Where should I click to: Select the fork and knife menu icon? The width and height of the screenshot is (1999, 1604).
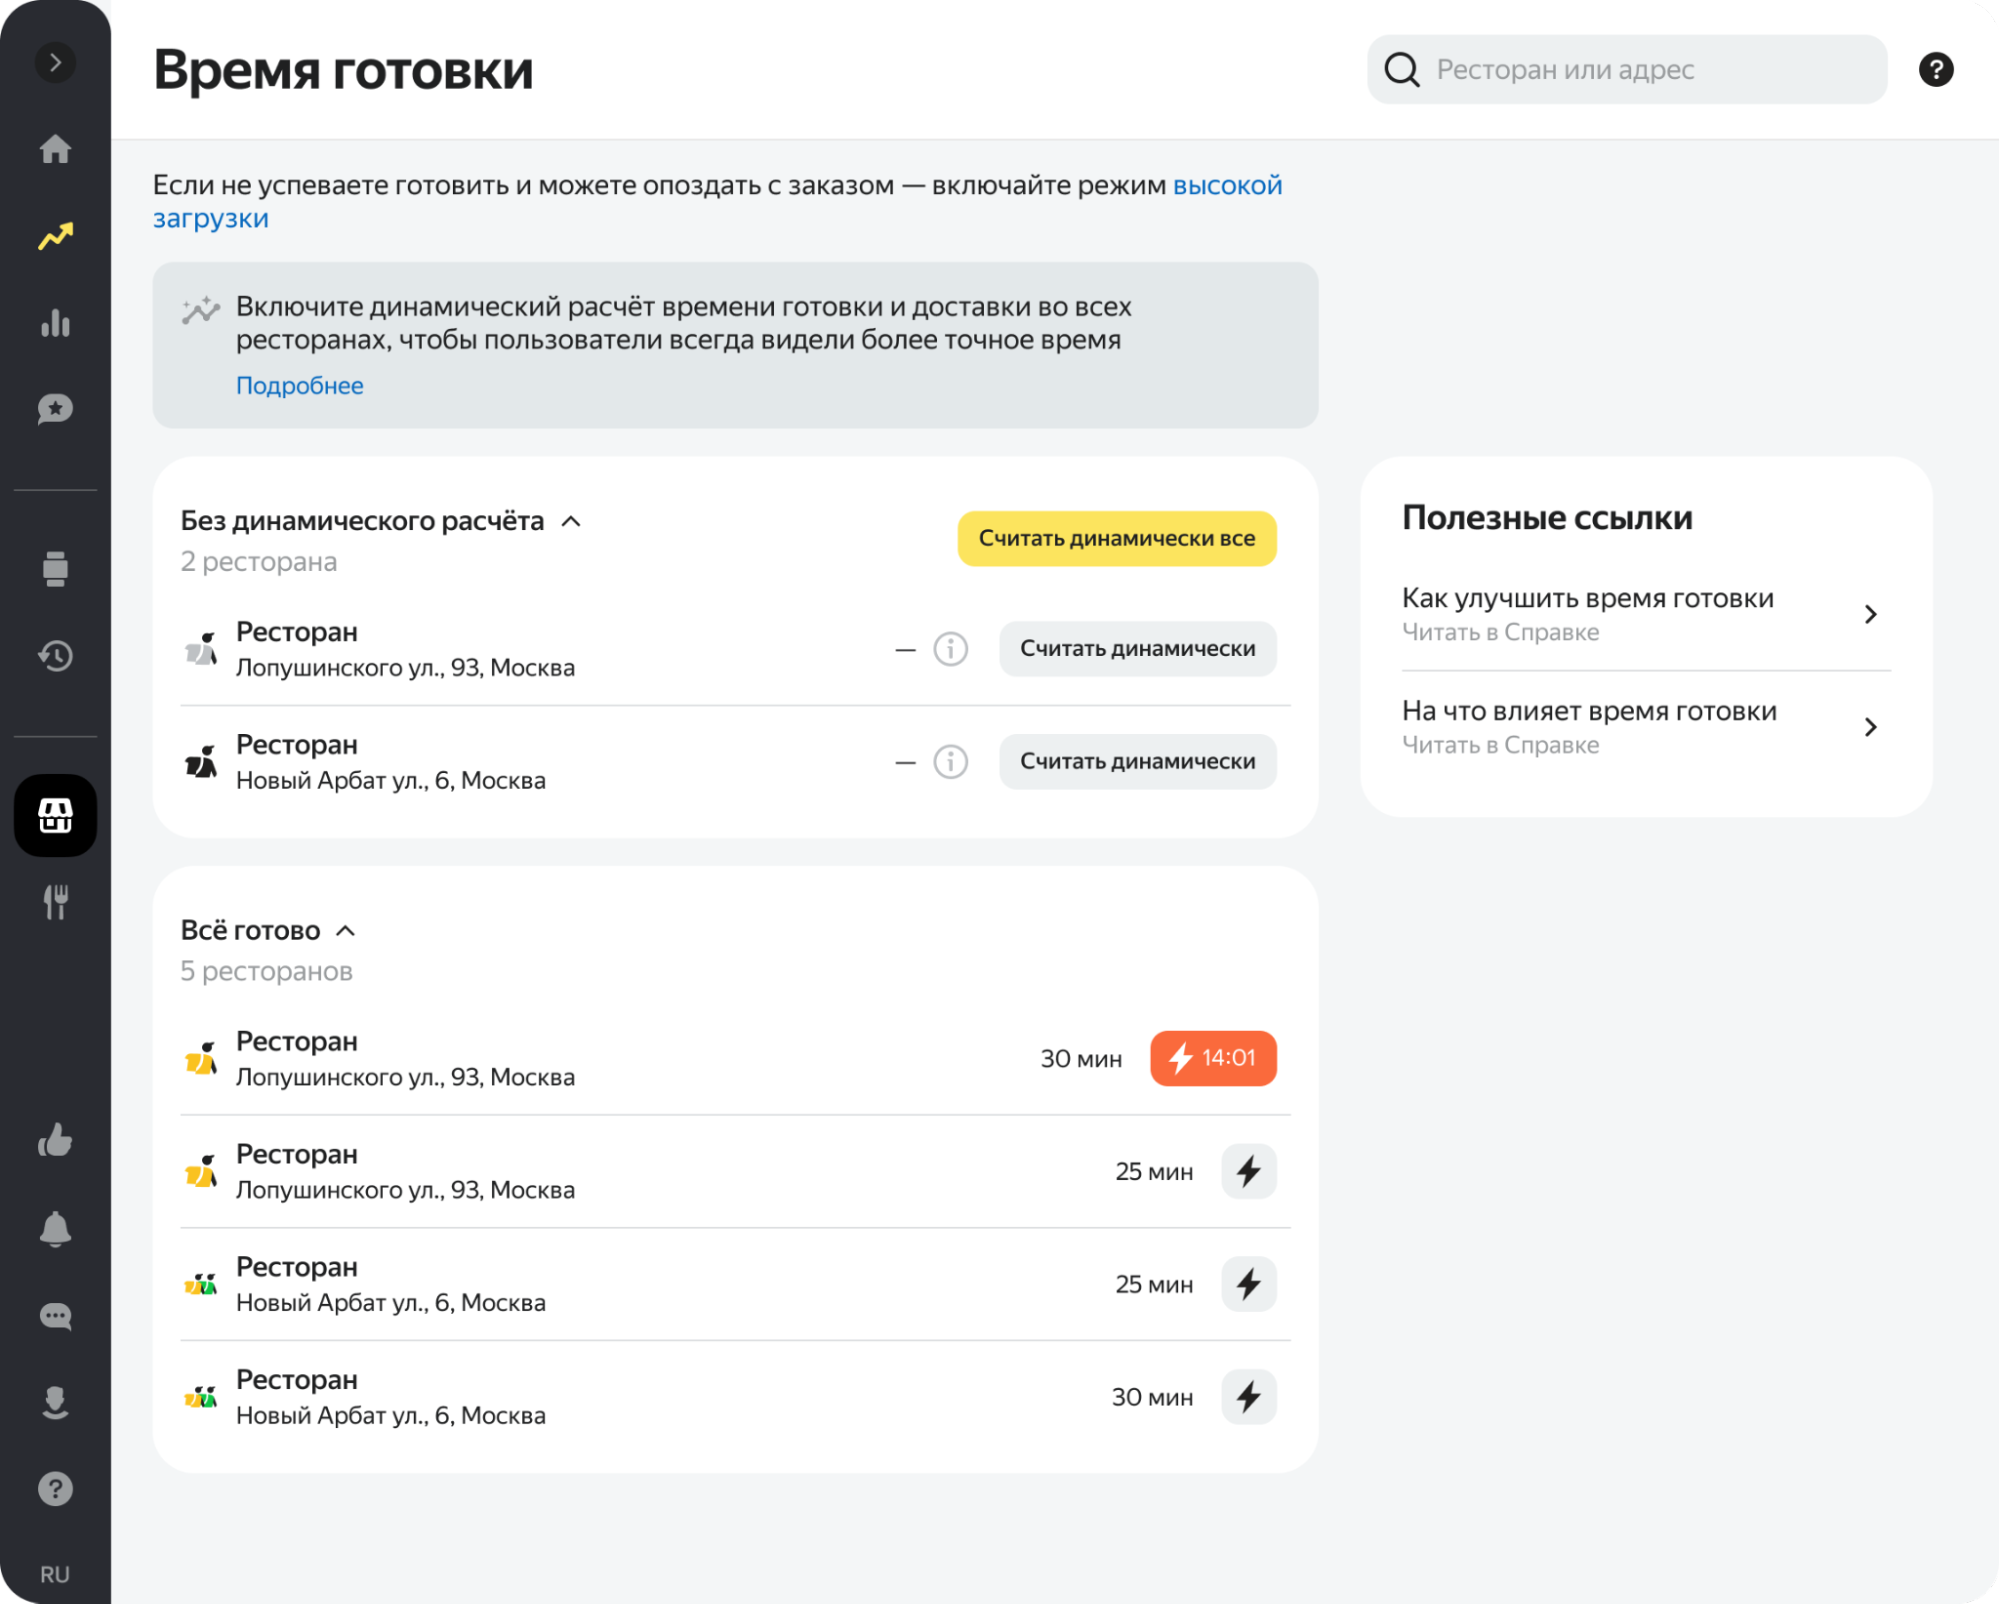coord(55,902)
